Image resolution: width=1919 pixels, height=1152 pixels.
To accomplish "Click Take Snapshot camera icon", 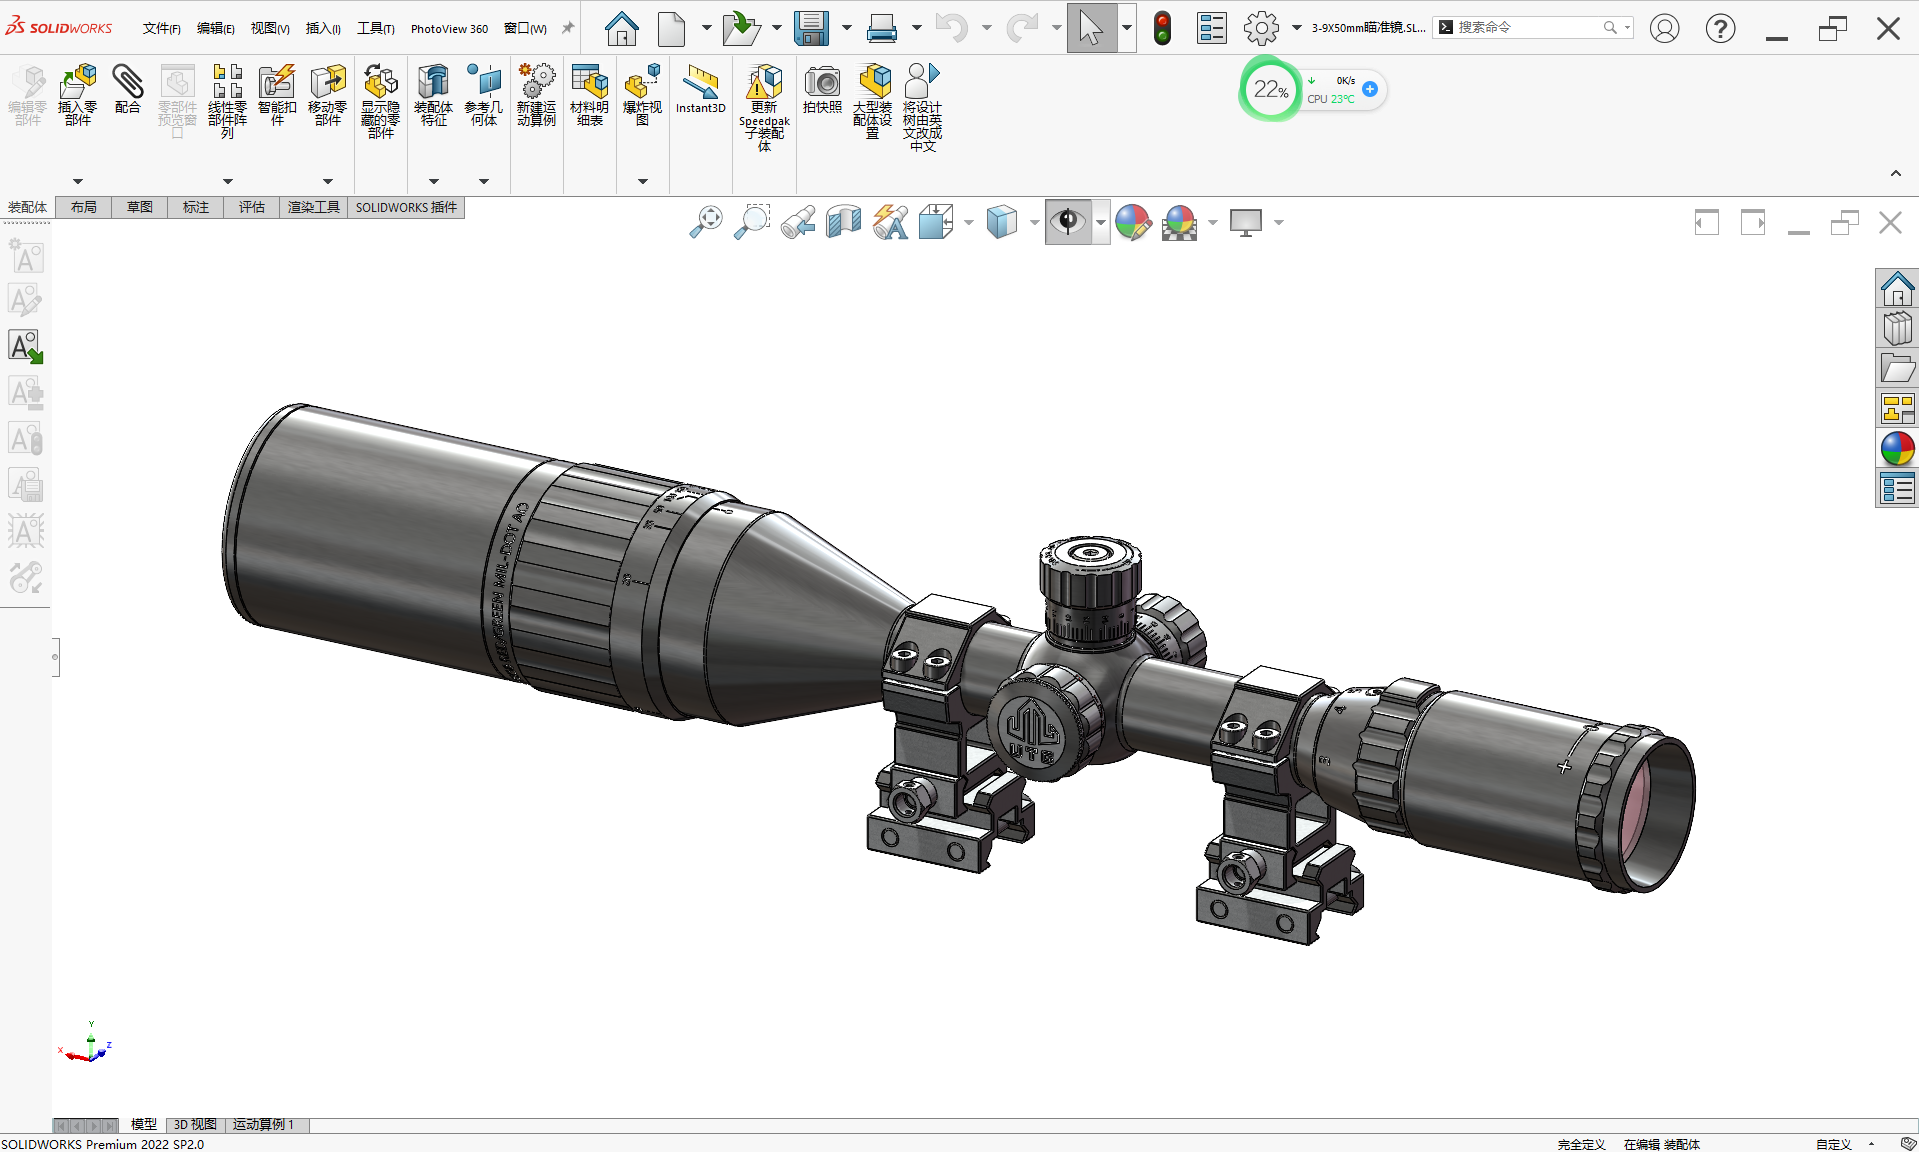I will [822, 89].
